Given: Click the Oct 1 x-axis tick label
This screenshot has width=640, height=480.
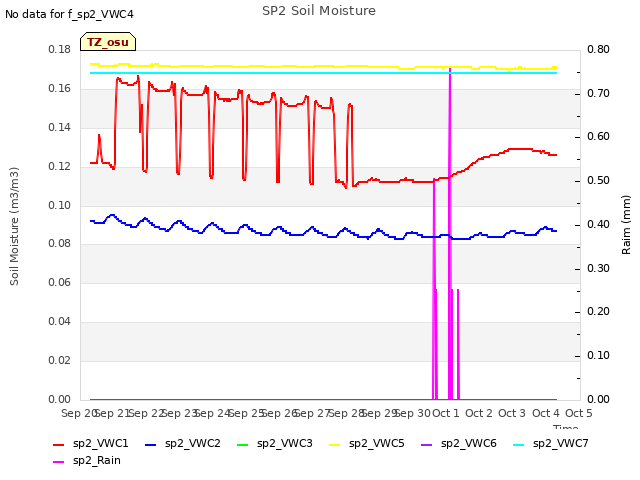Looking at the screenshot, I should click(x=446, y=413).
